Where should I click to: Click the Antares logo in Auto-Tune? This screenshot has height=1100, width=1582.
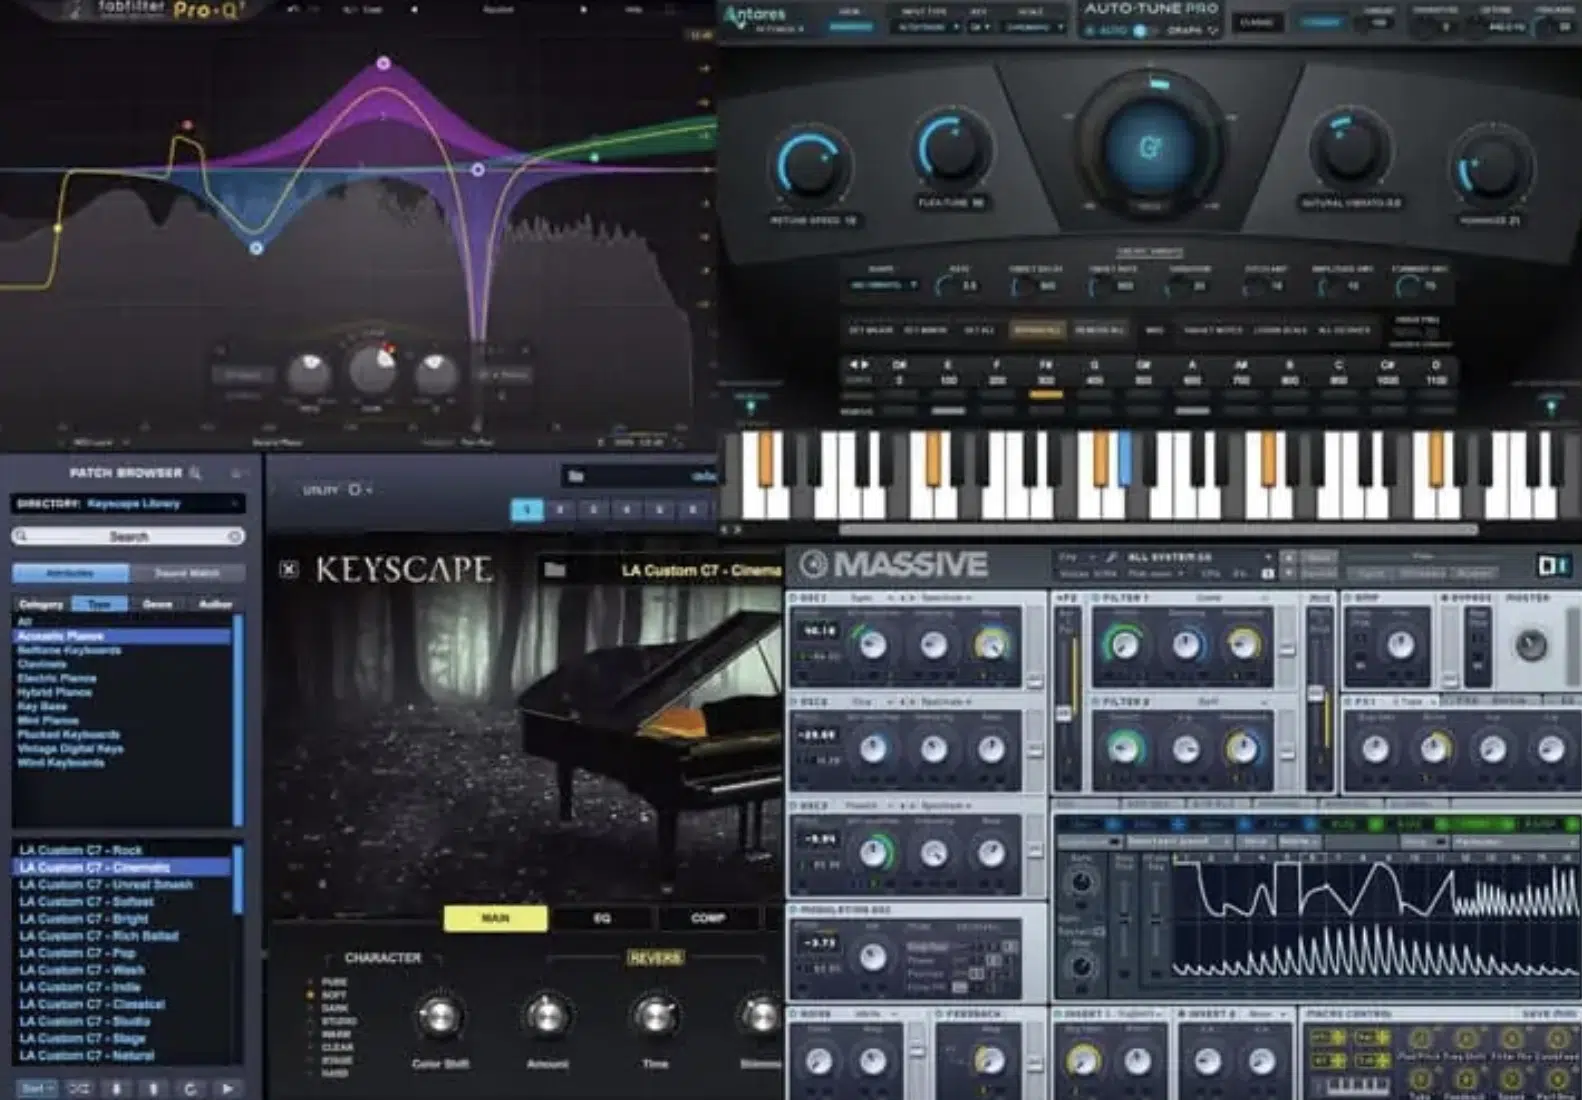tap(755, 17)
